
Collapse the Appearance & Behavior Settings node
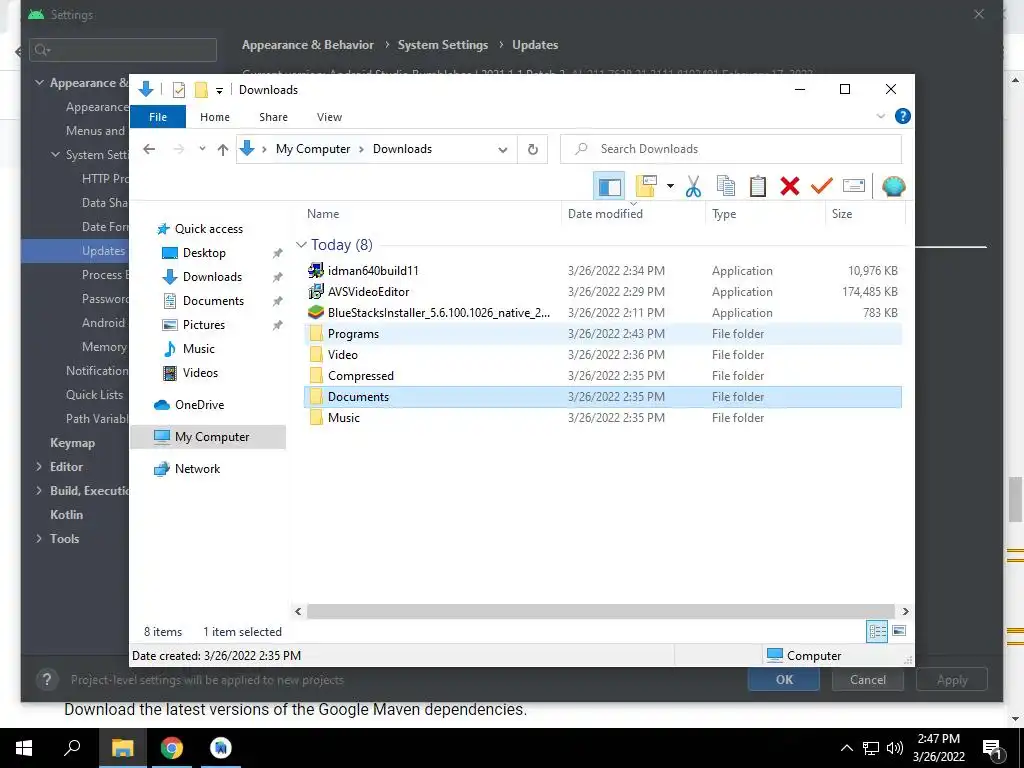39,83
